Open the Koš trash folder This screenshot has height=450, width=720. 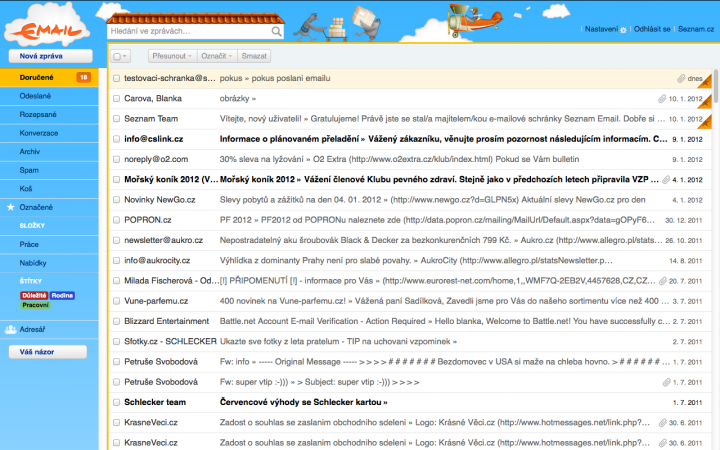(x=49, y=189)
